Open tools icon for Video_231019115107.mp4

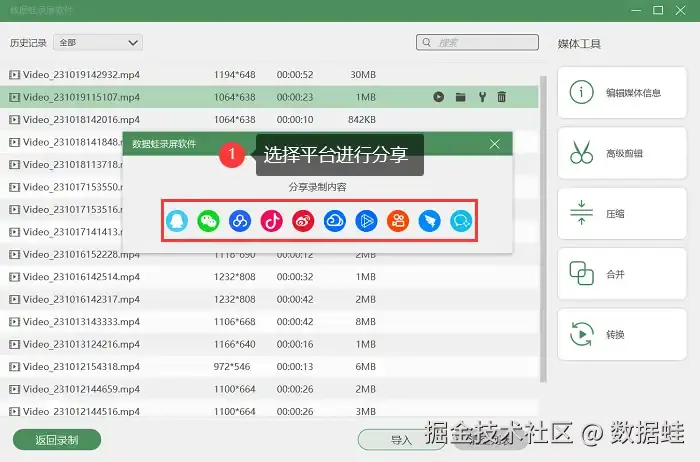482,97
